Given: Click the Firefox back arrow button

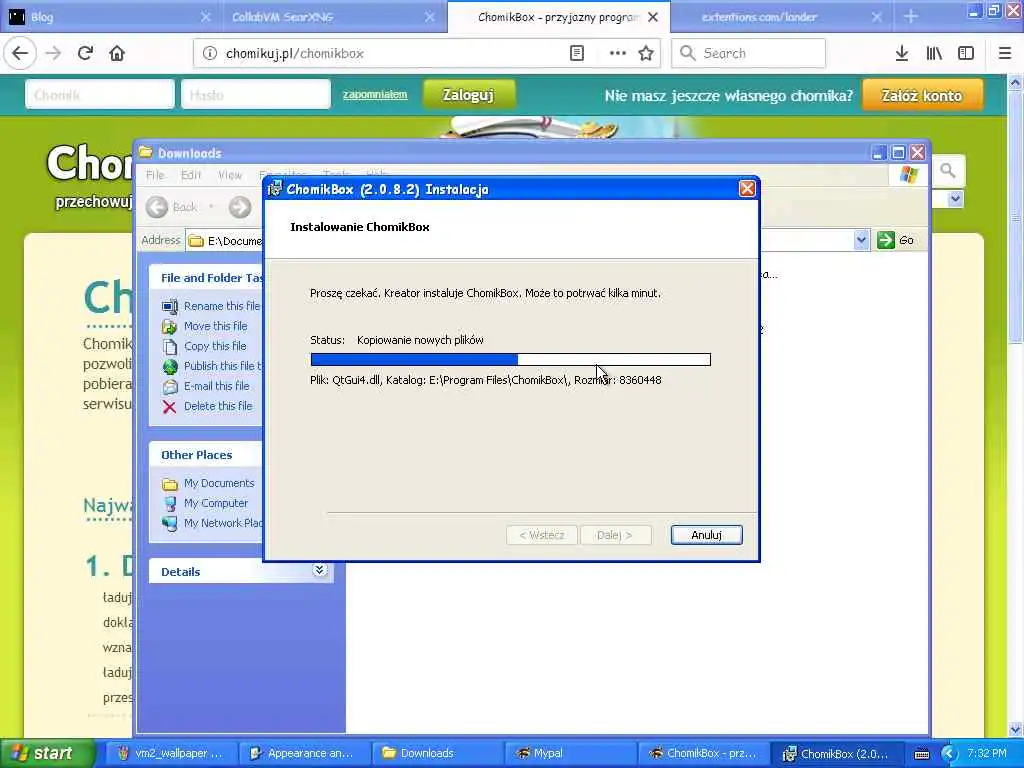Looking at the screenshot, I should coord(20,53).
